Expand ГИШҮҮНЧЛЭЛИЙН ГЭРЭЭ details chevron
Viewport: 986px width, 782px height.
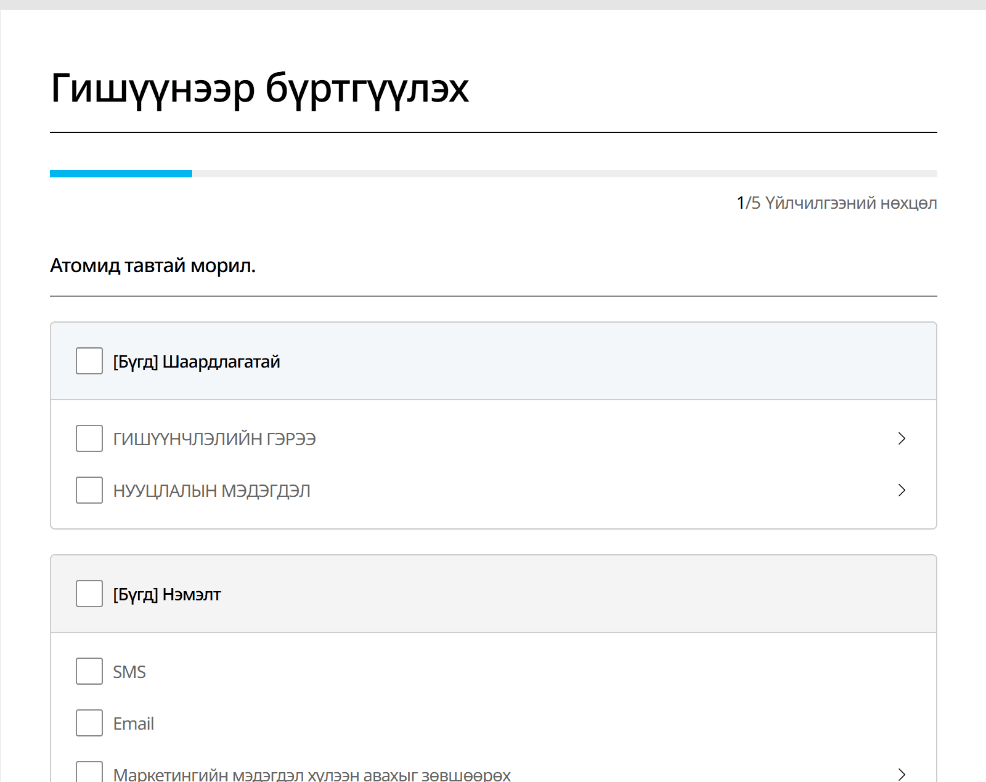[902, 438]
